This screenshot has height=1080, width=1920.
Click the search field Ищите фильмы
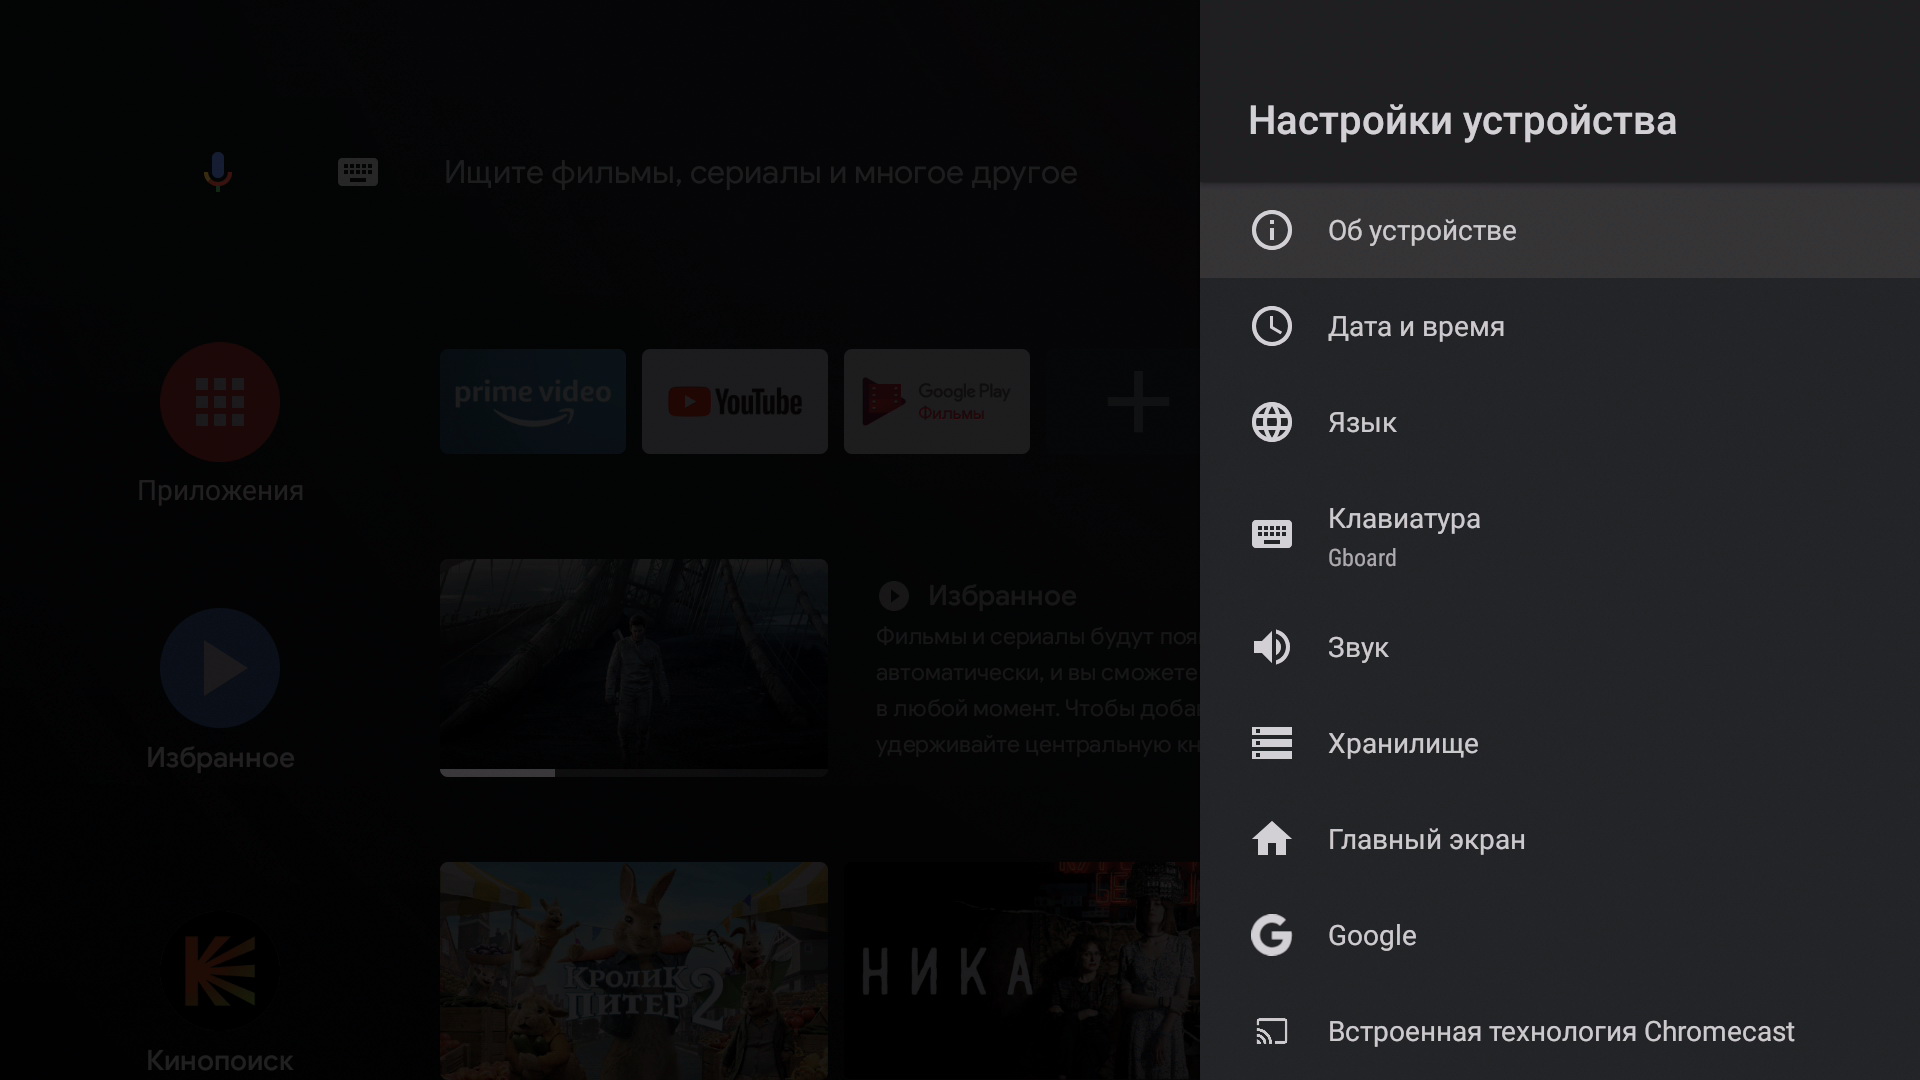[760, 173]
